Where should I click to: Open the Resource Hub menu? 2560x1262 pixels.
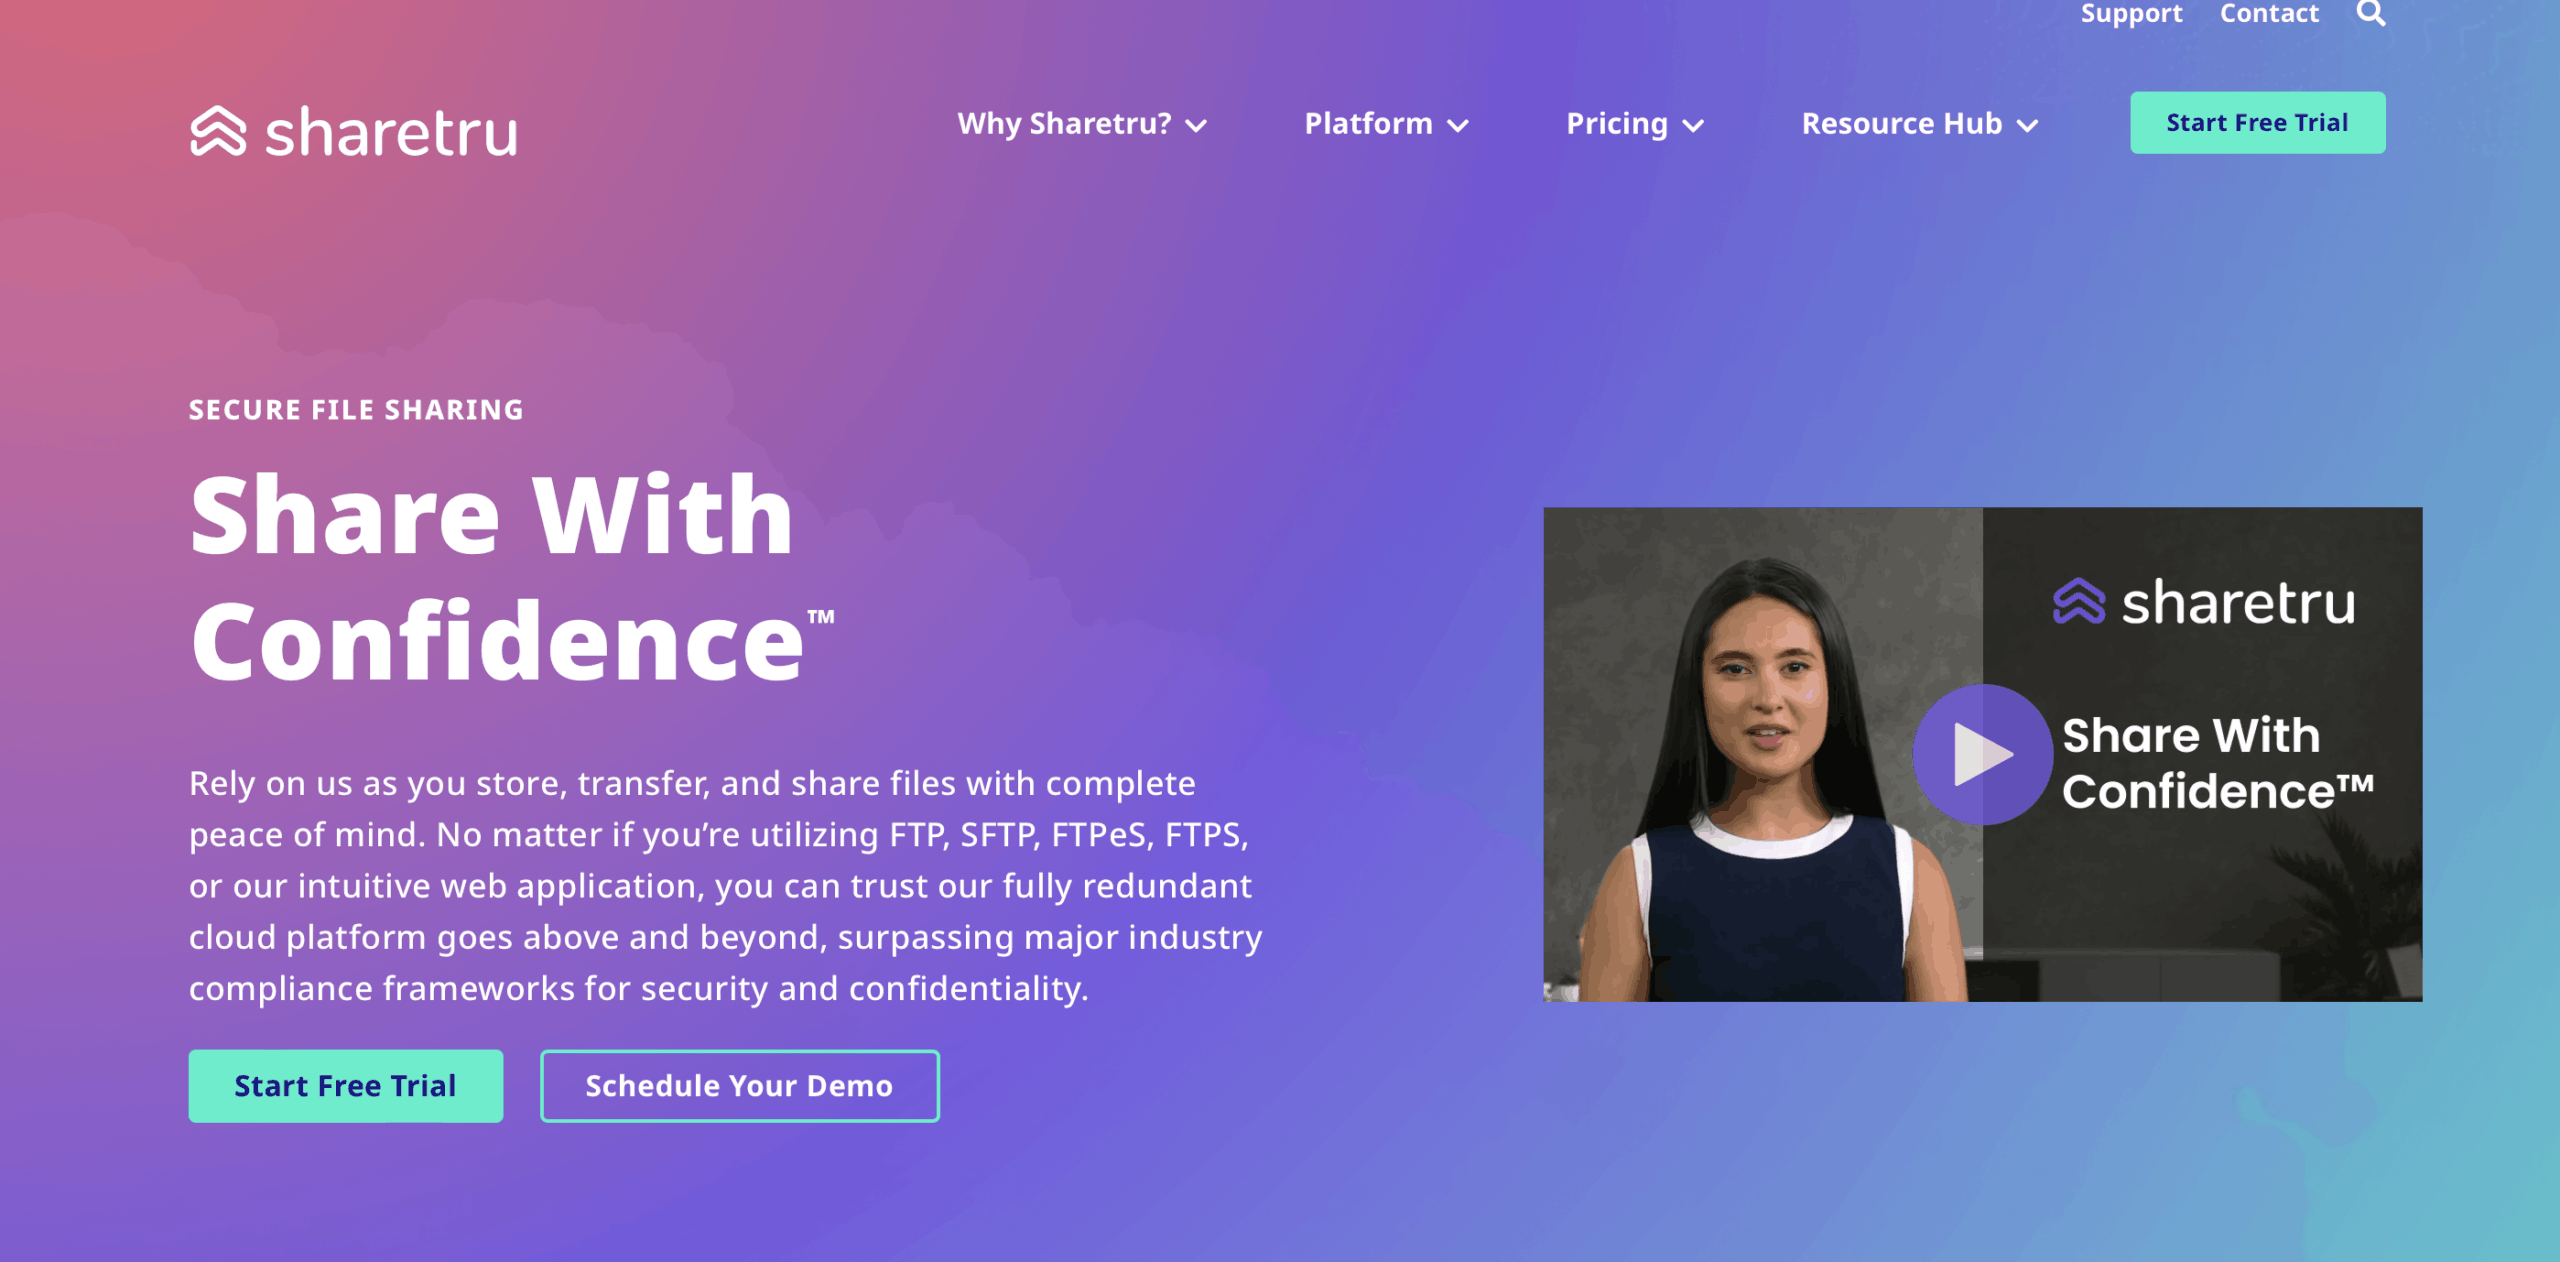pos(1902,124)
